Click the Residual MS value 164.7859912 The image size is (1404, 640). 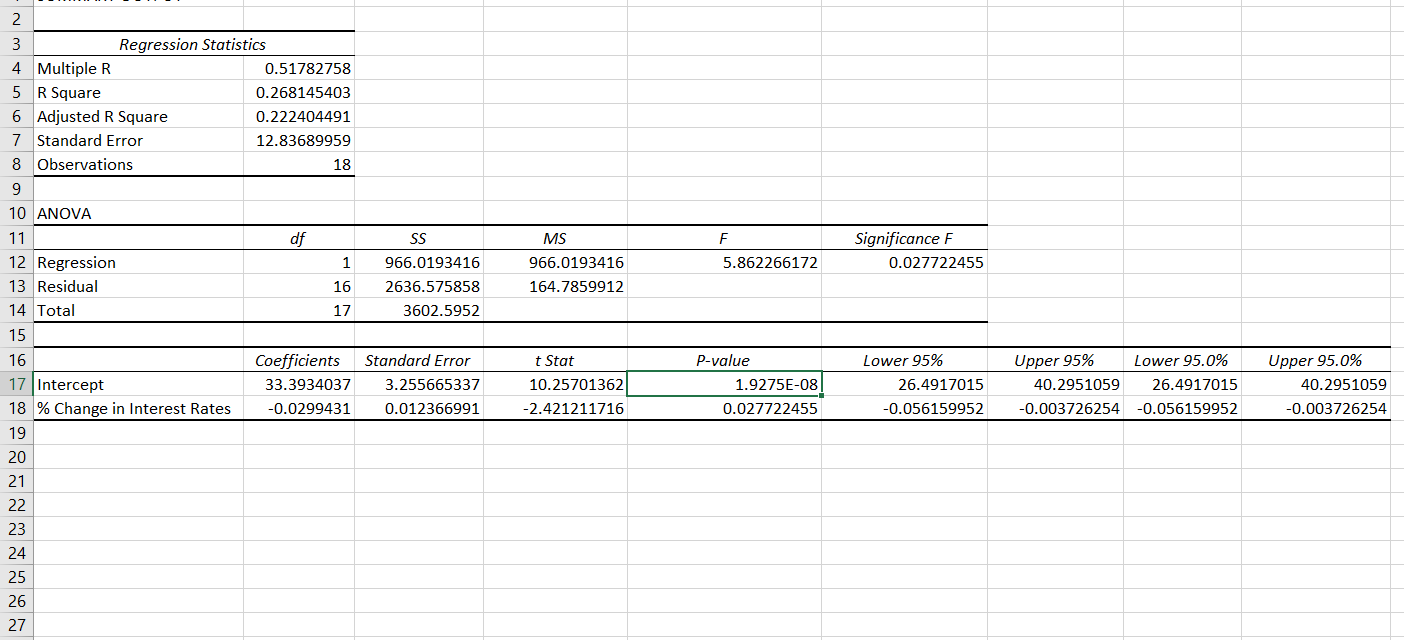click(x=554, y=287)
